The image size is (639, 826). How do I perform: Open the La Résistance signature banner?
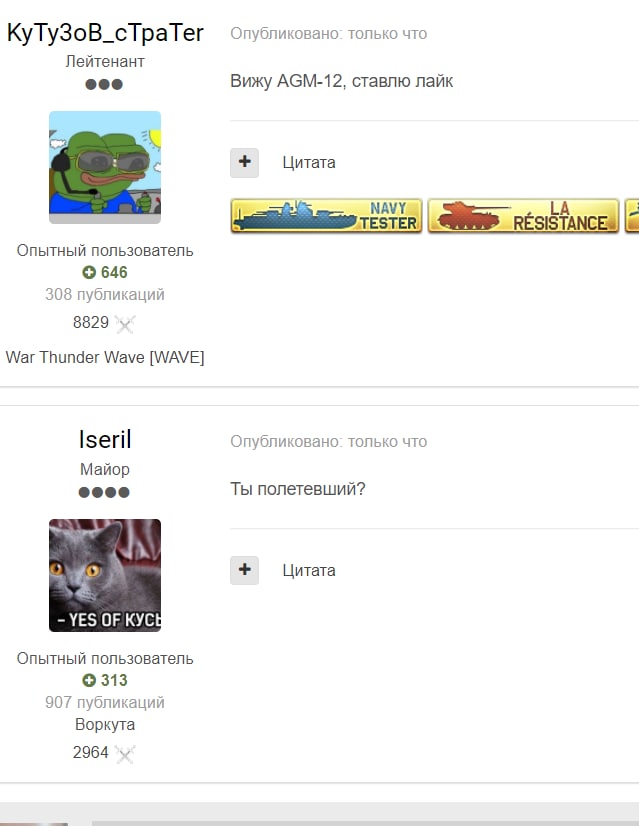[524, 215]
